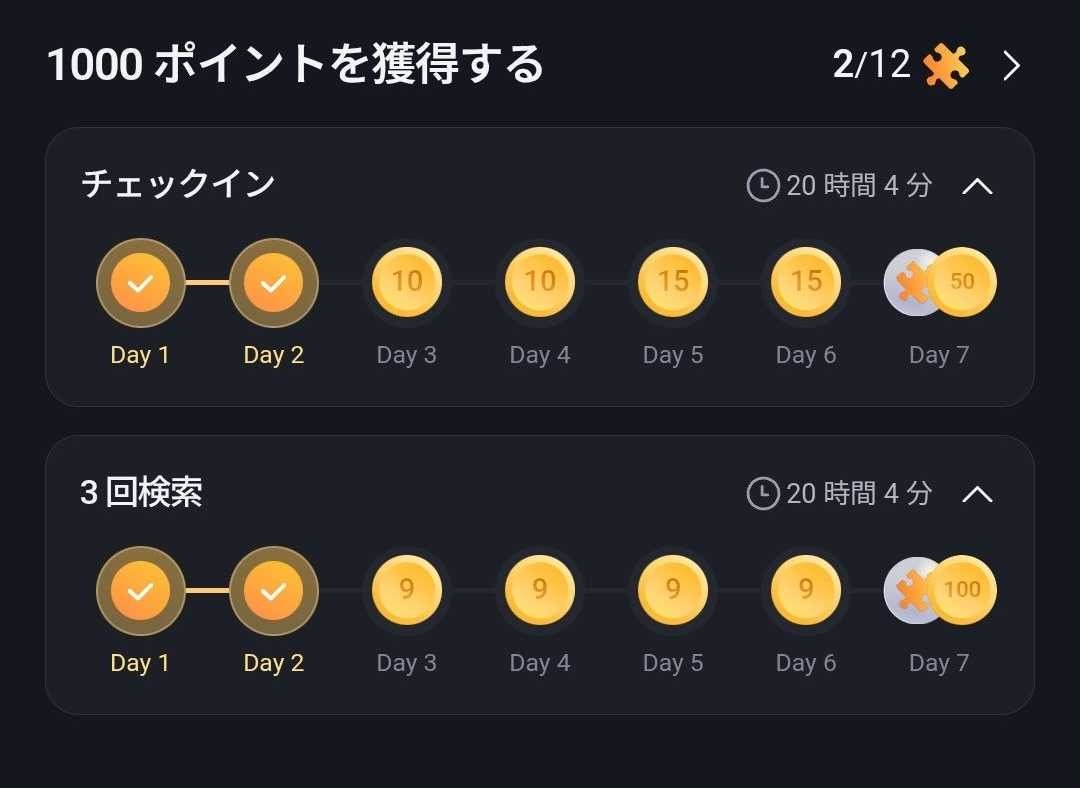Collapse the チェックイン section
This screenshot has width=1080, height=788.
tap(978, 186)
